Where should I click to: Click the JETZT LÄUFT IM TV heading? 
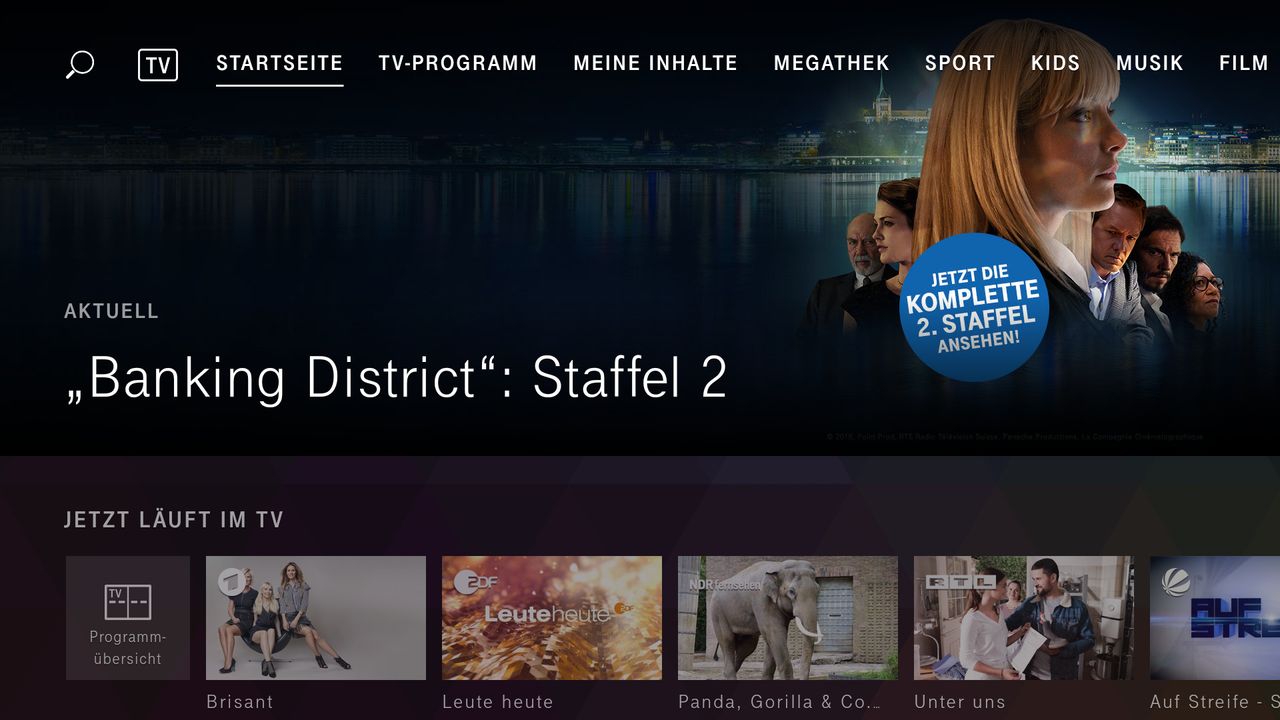174,520
